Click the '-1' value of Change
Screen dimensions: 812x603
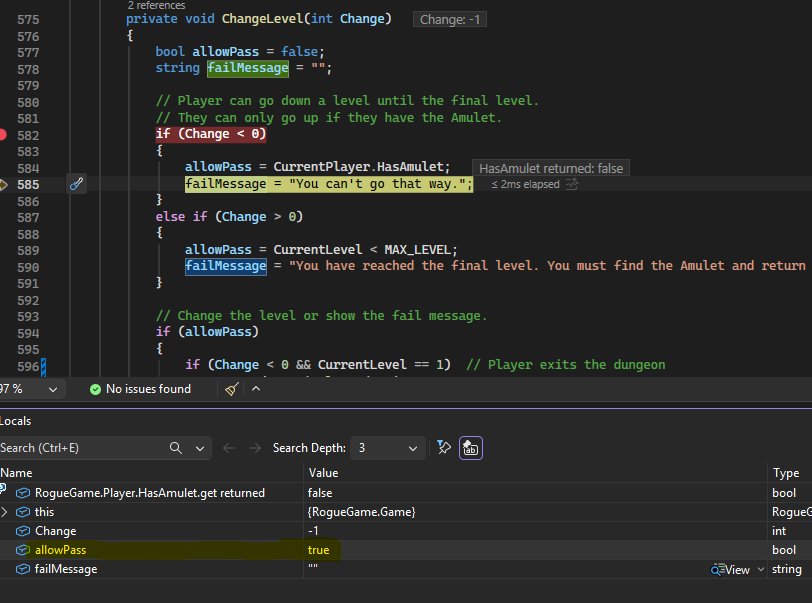313,531
